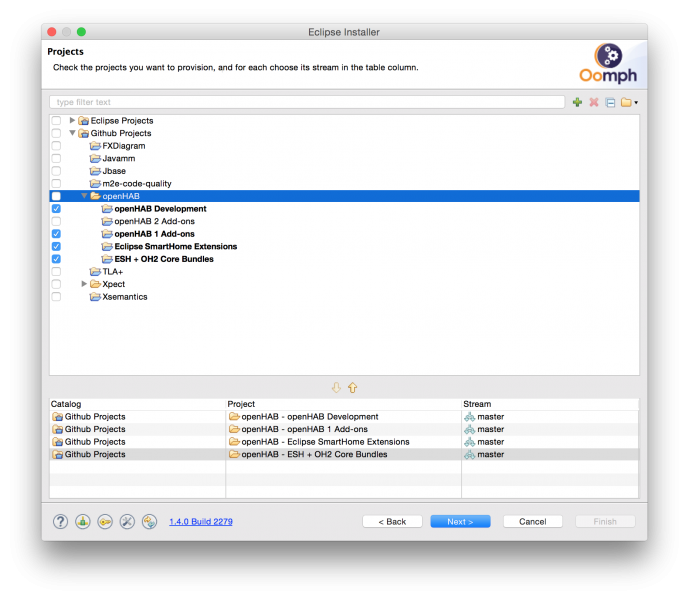The height and width of the screenshot is (600, 689).
Task: Select the TLA+ tree item
Action: pos(112,272)
